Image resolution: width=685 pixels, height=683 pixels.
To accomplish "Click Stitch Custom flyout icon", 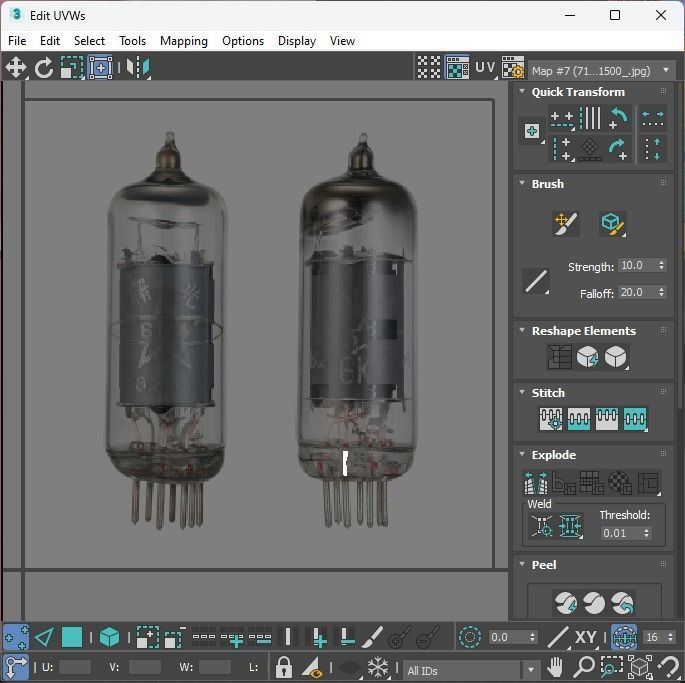I will coord(635,419).
